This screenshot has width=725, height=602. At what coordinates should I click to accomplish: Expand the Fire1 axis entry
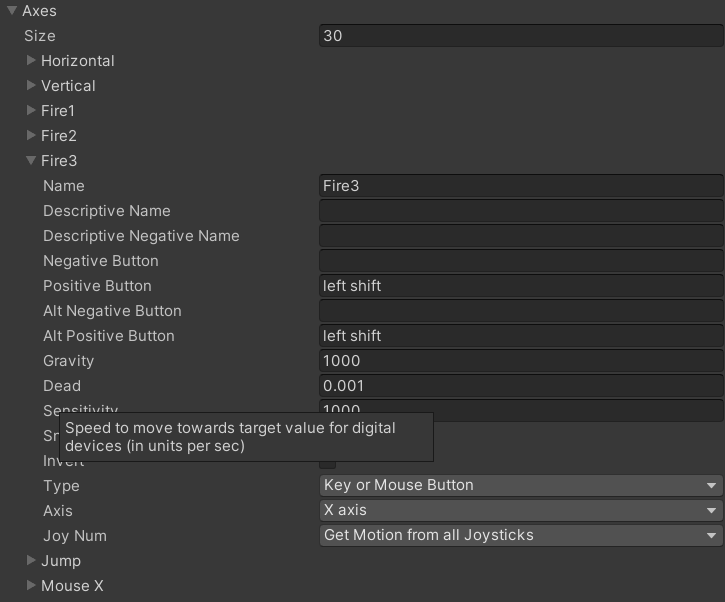coord(31,110)
